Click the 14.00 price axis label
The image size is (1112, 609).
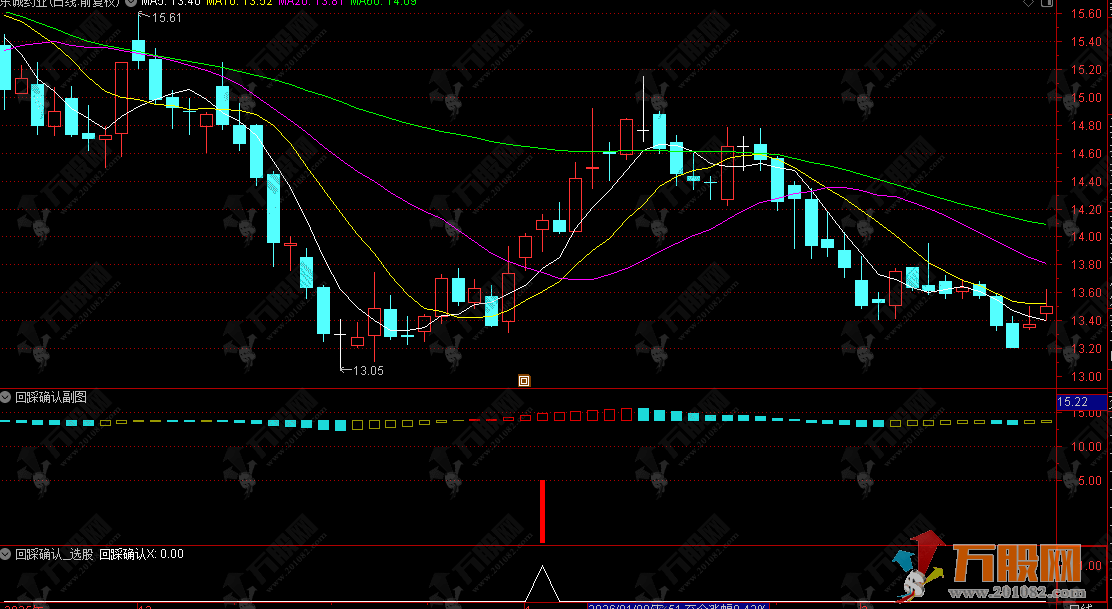tap(1086, 237)
